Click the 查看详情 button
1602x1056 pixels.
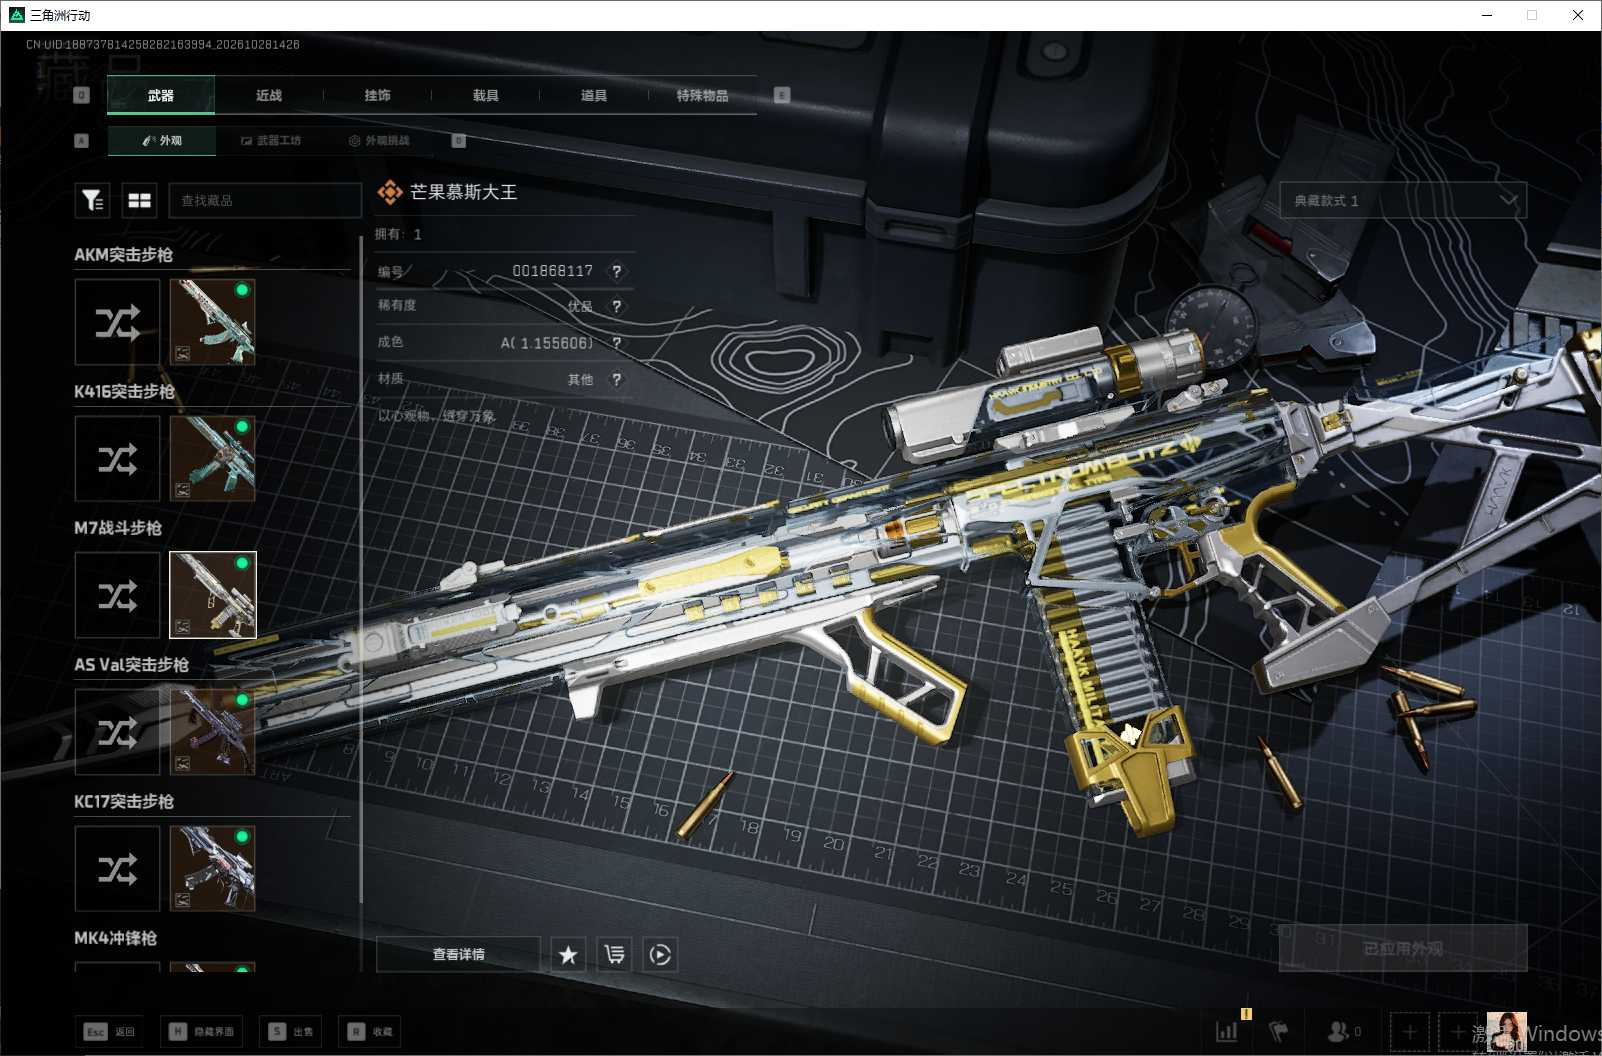click(458, 954)
